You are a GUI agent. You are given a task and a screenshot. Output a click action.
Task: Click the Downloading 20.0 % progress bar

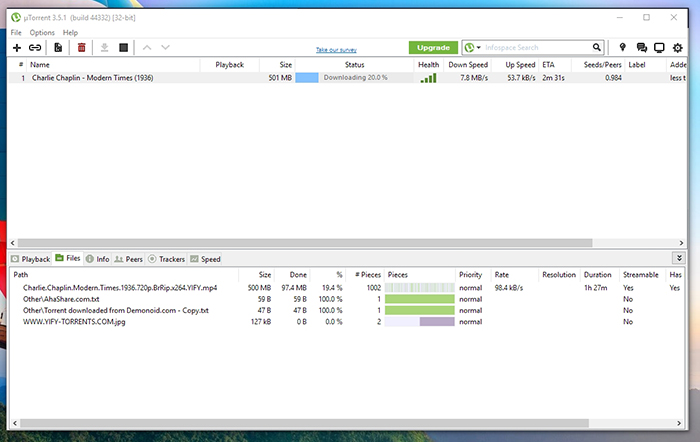click(x=354, y=78)
